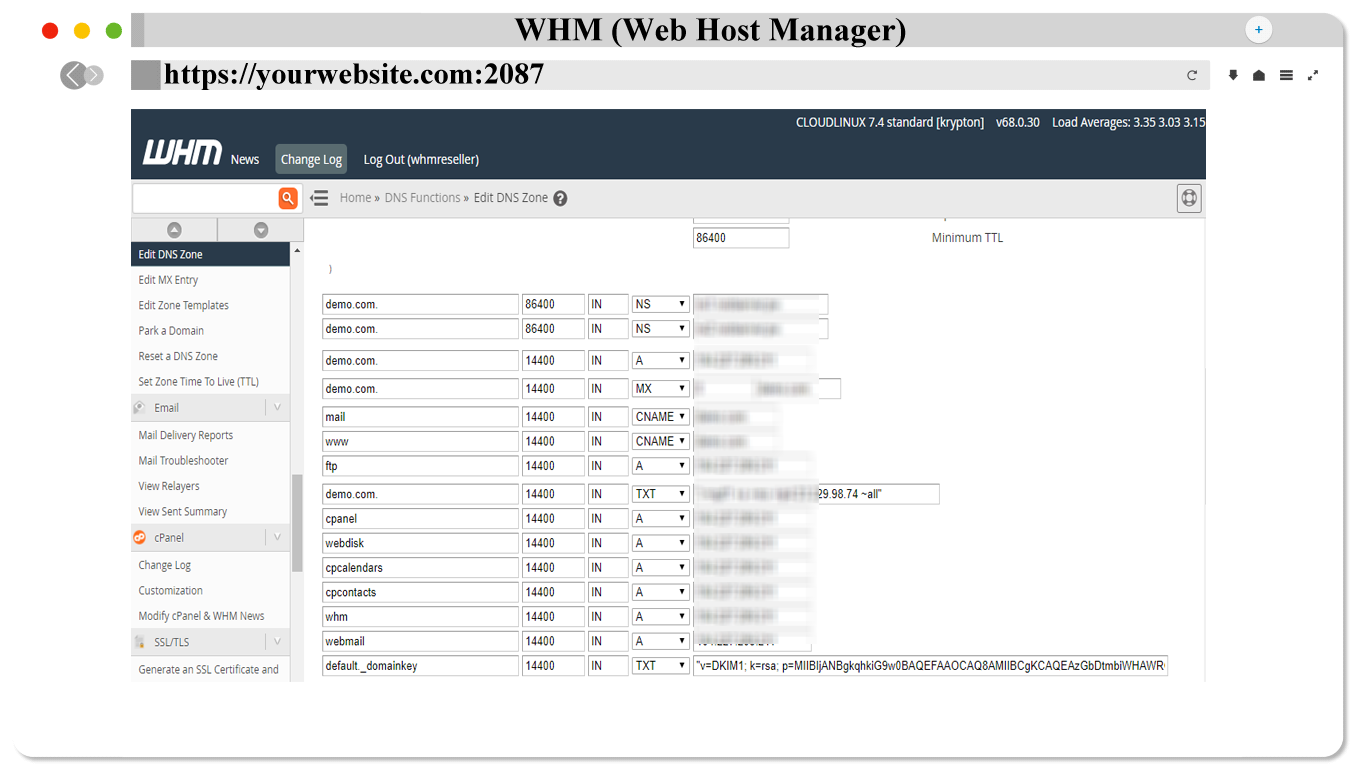This screenshot has height=769, width=1362.
Task: Open the MX record type dropdown
Action: point(660,389)
